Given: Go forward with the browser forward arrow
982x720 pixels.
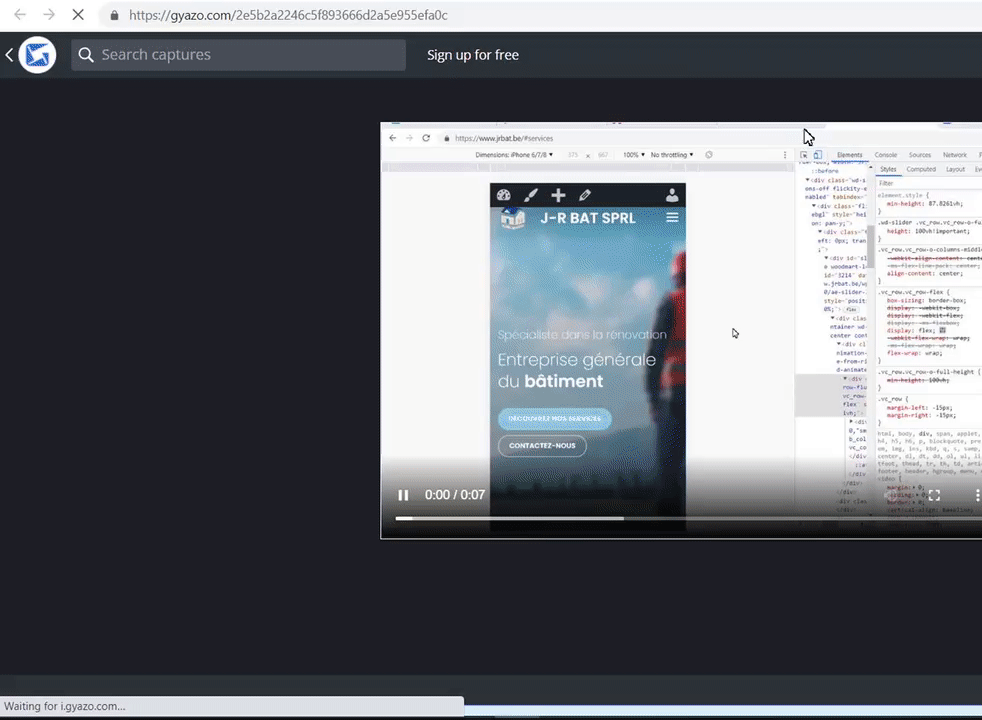Looking at the screenshot, I should coord(49,14).
